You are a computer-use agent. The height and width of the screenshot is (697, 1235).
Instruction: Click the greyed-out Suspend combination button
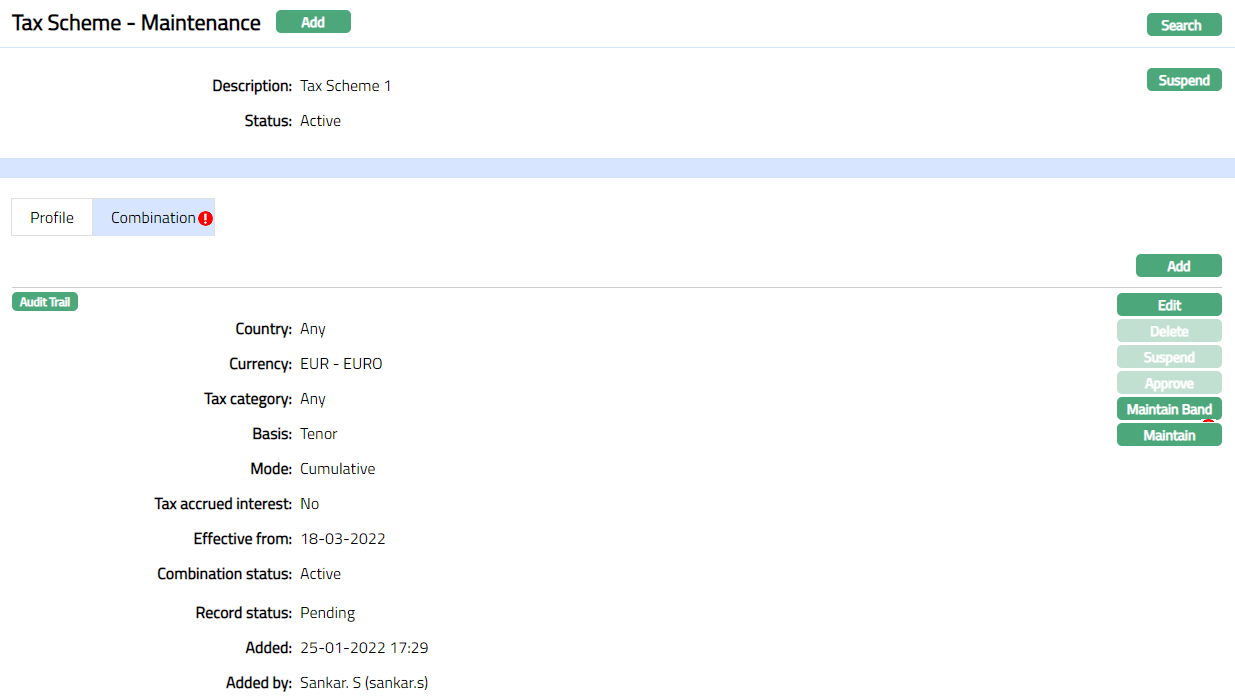point(1169,357)
